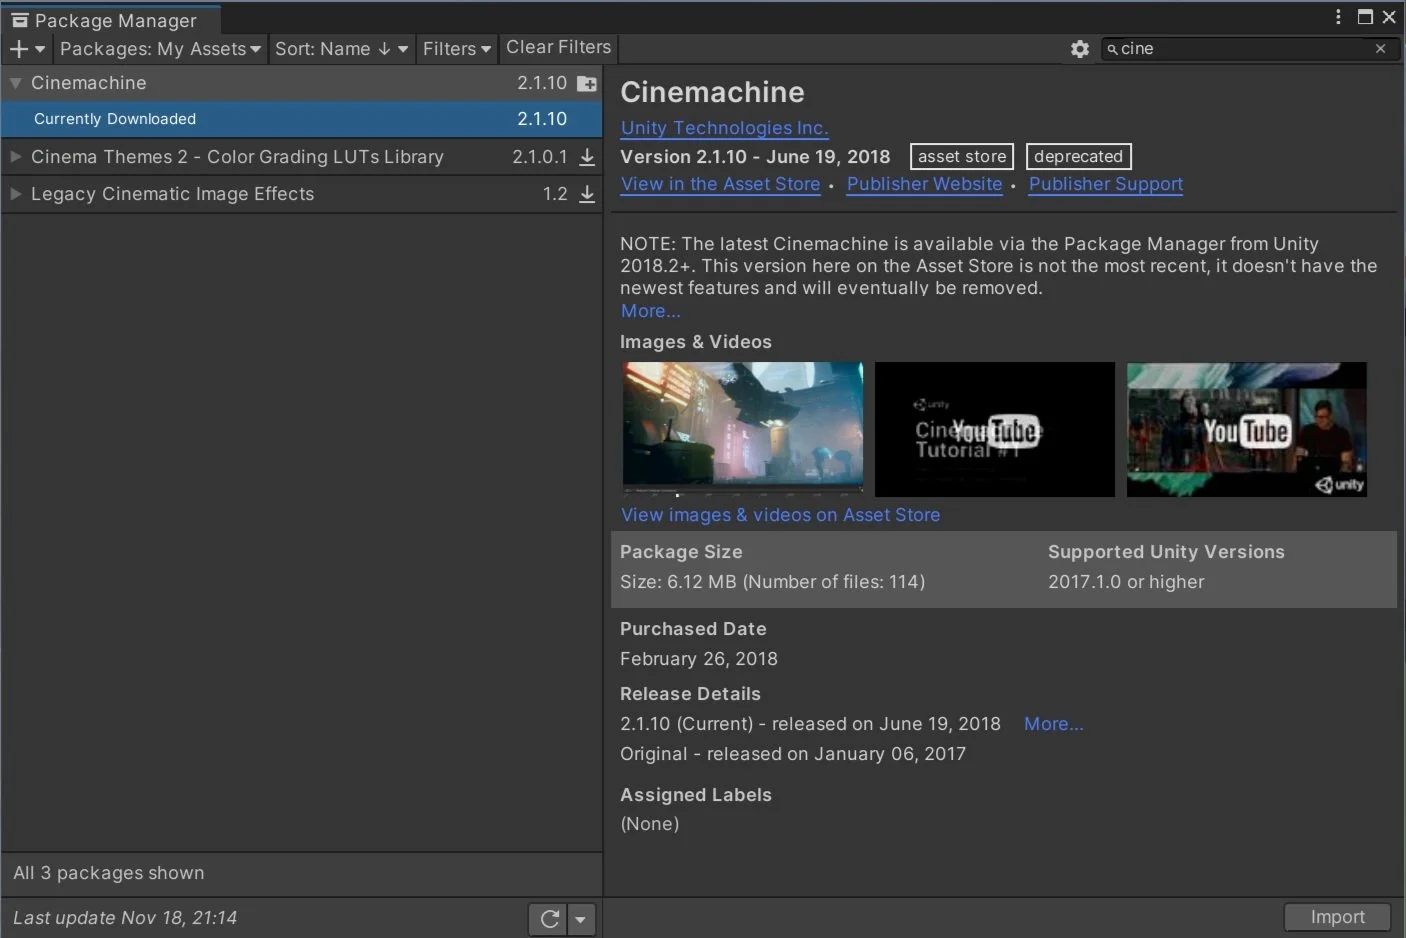Image resolution: width=1406 pixels, height=938 pixels.
Task: Select the Cinema Themes 2 package row
Action: click(x=301, y=157)
